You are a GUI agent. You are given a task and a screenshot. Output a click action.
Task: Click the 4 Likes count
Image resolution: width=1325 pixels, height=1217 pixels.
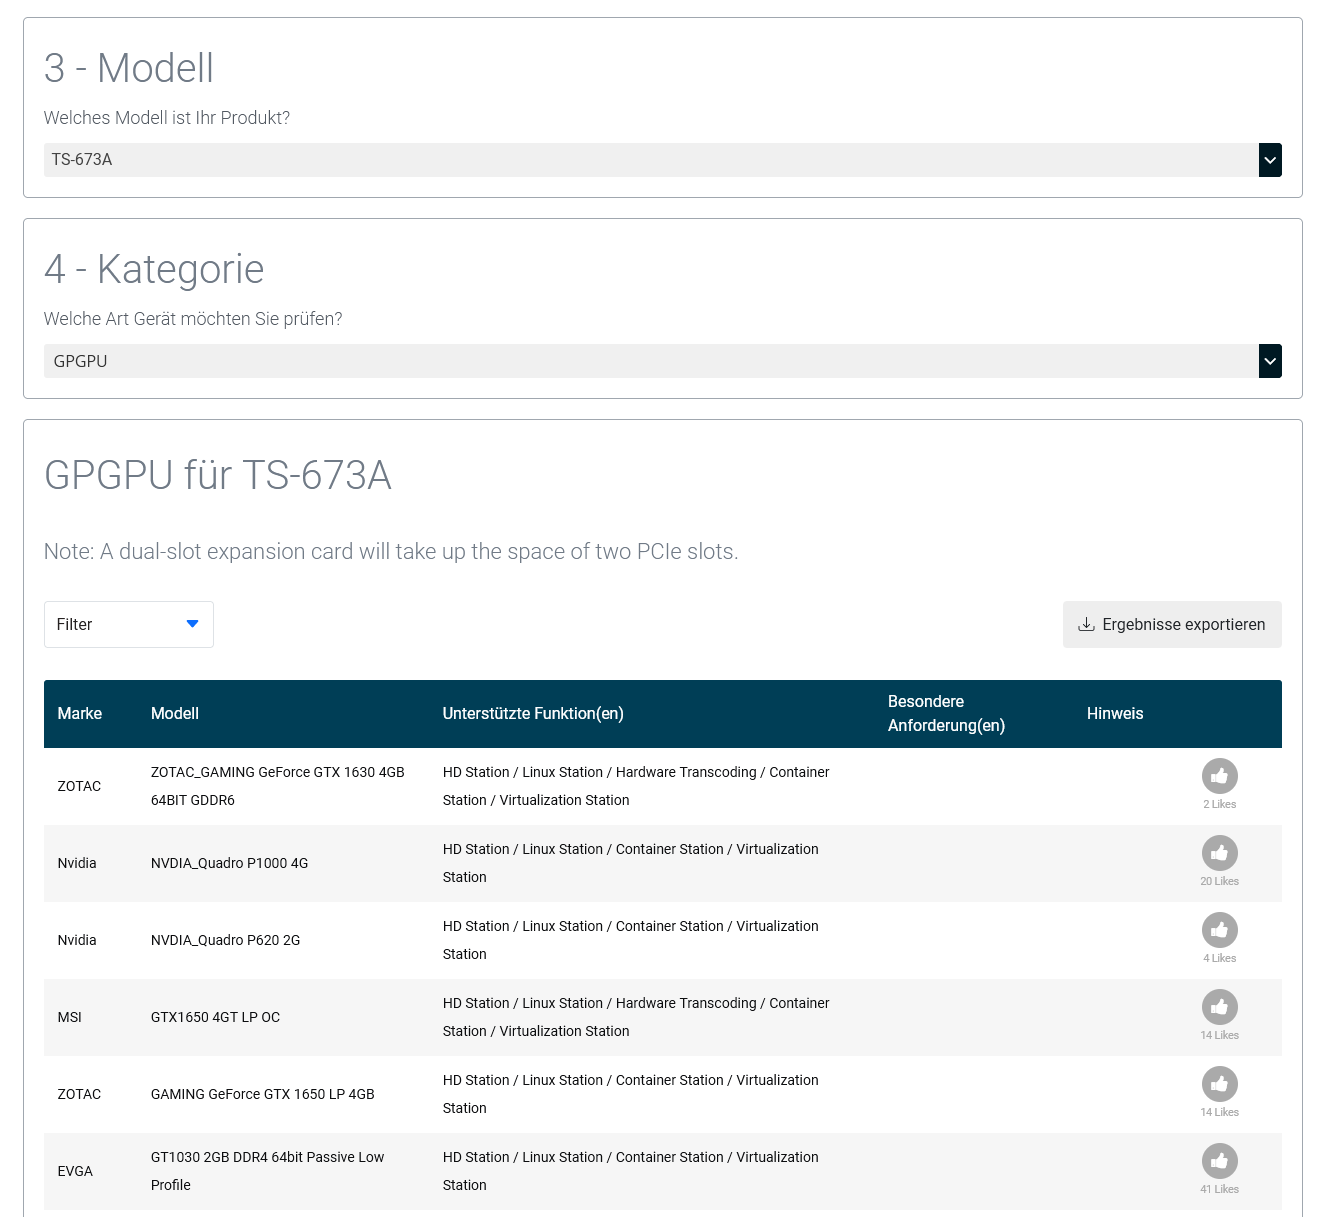tap(1219, 958)
